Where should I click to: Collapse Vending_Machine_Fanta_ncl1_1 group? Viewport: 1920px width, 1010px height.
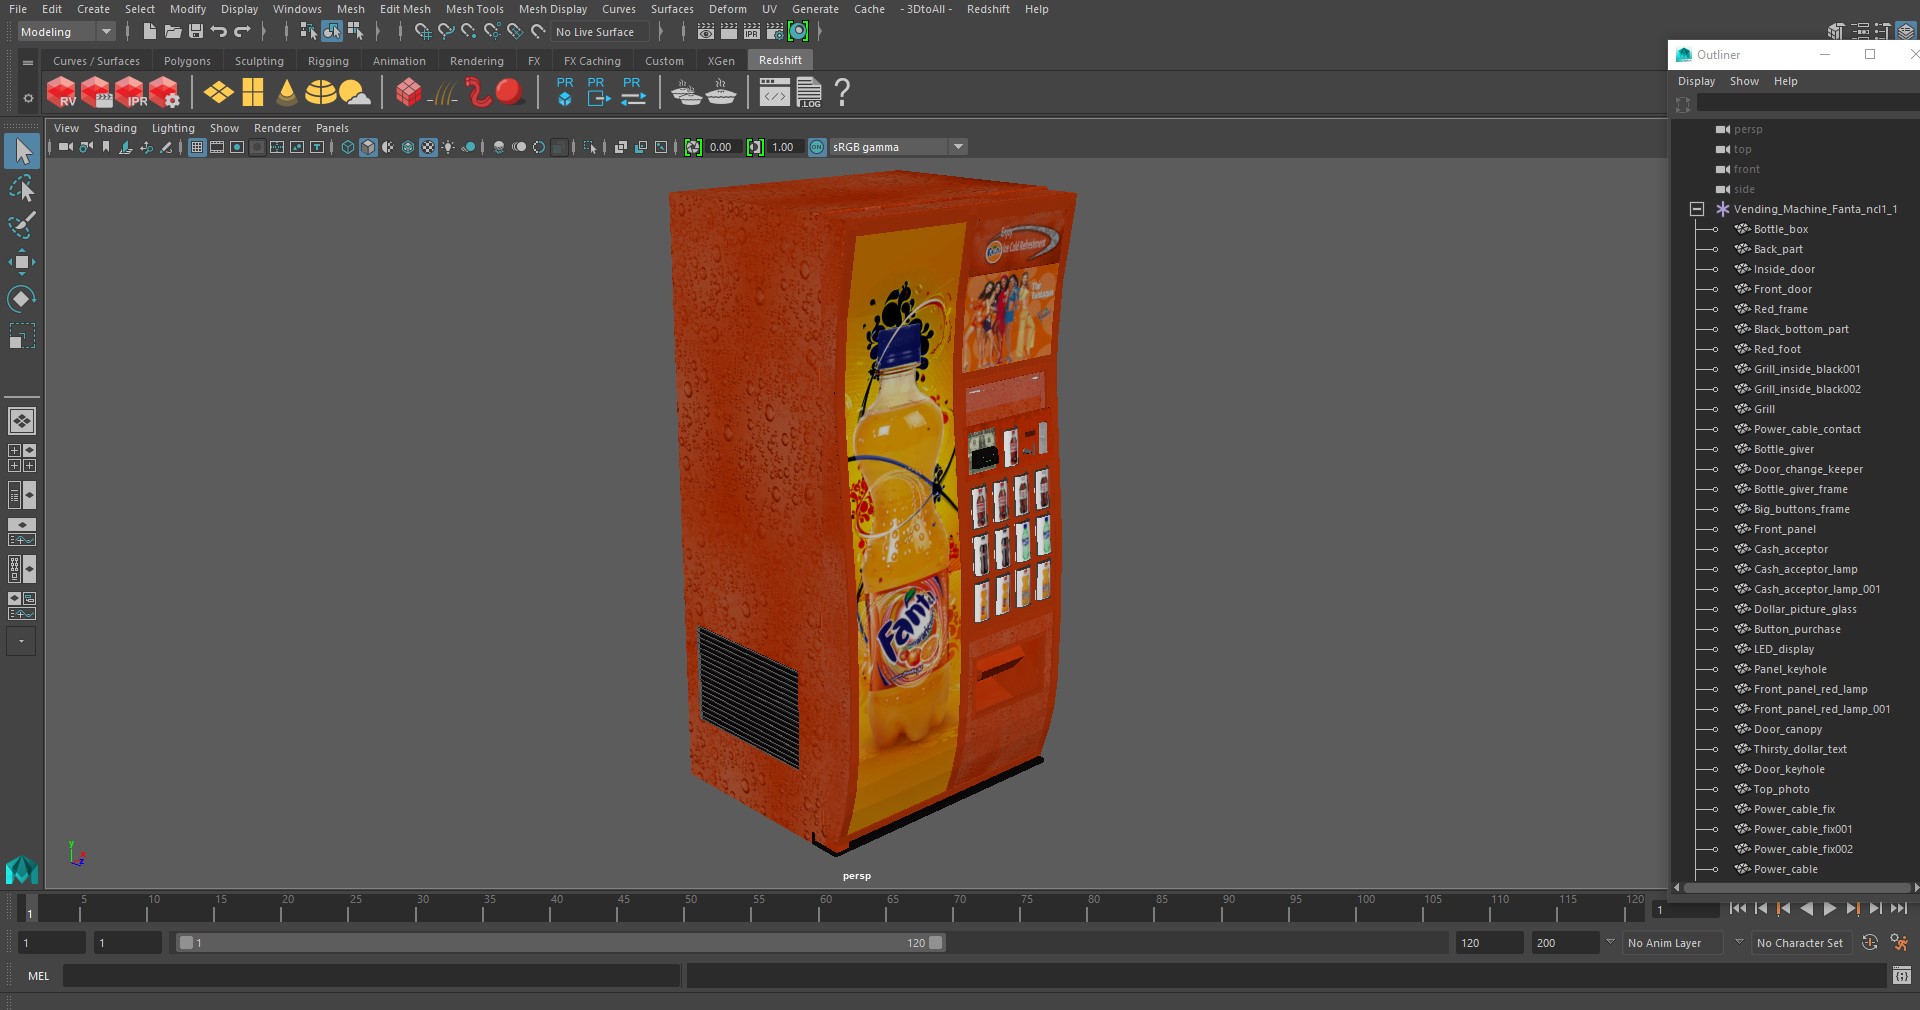tap(1697, 209)
